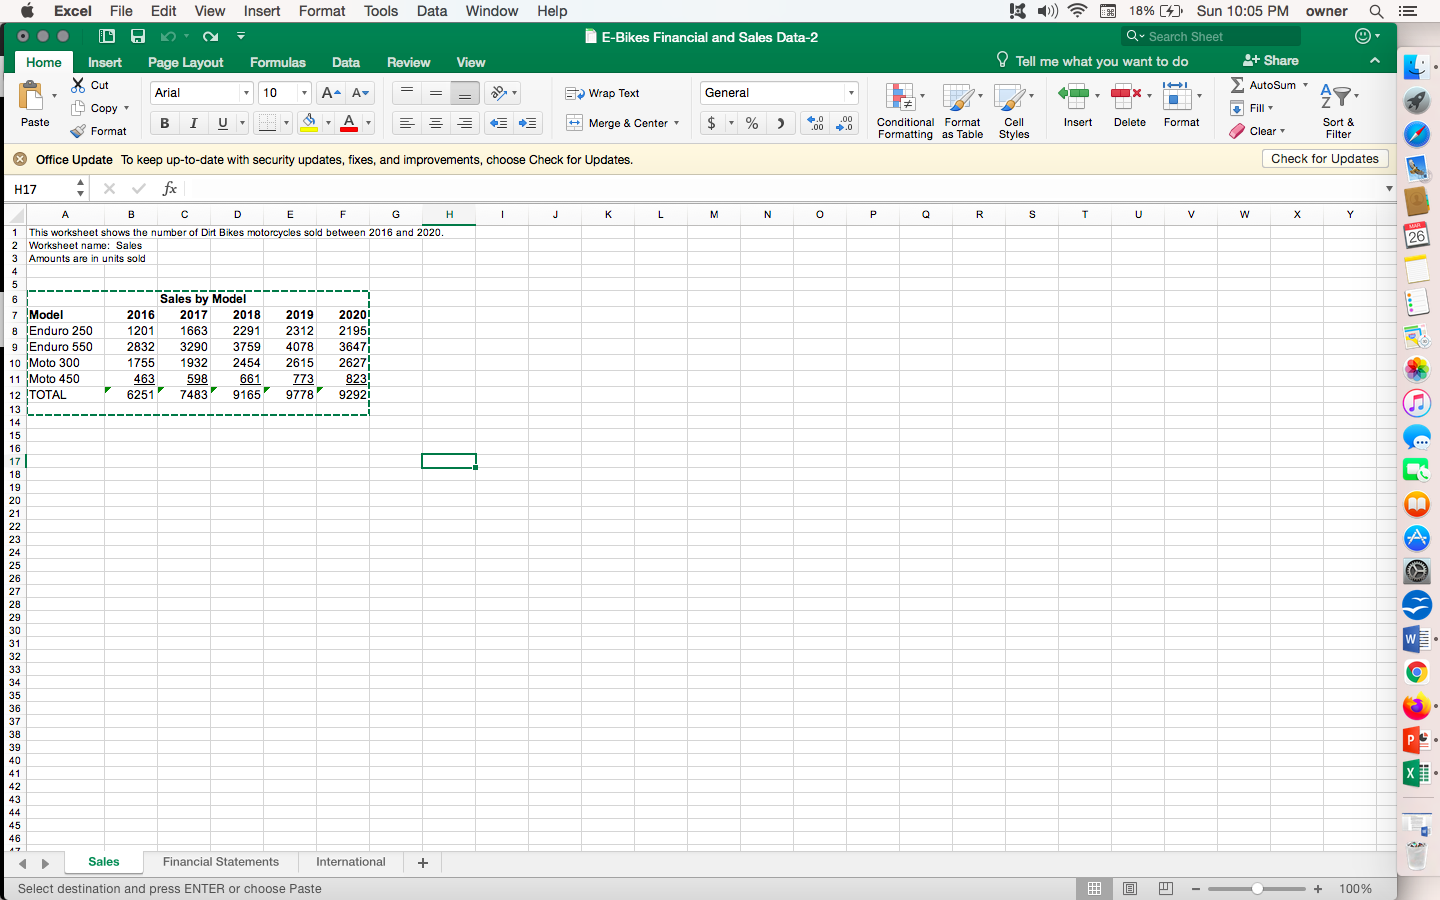The width and height of the screenshot is (1440, 900).
Task: Adjust the zoom slider
Action: (1256, 888)
